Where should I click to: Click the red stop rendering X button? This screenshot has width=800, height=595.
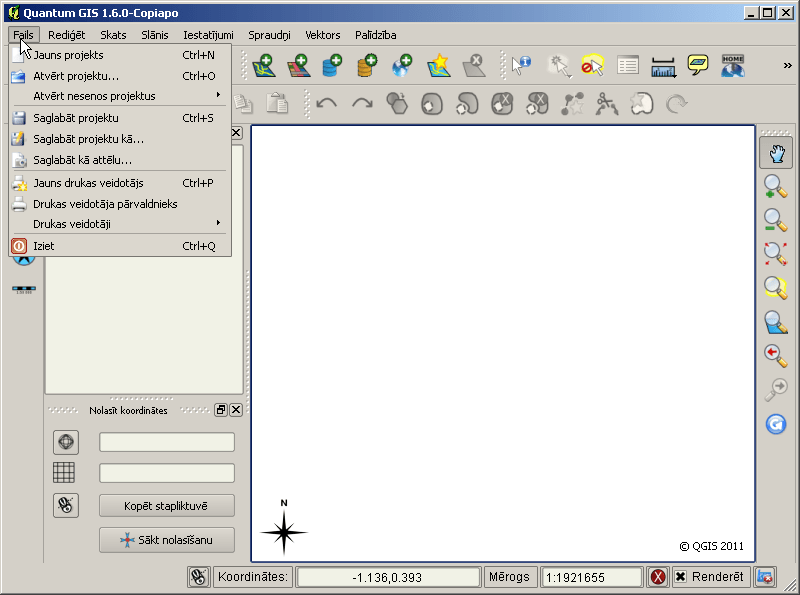[x=658, y=577]
